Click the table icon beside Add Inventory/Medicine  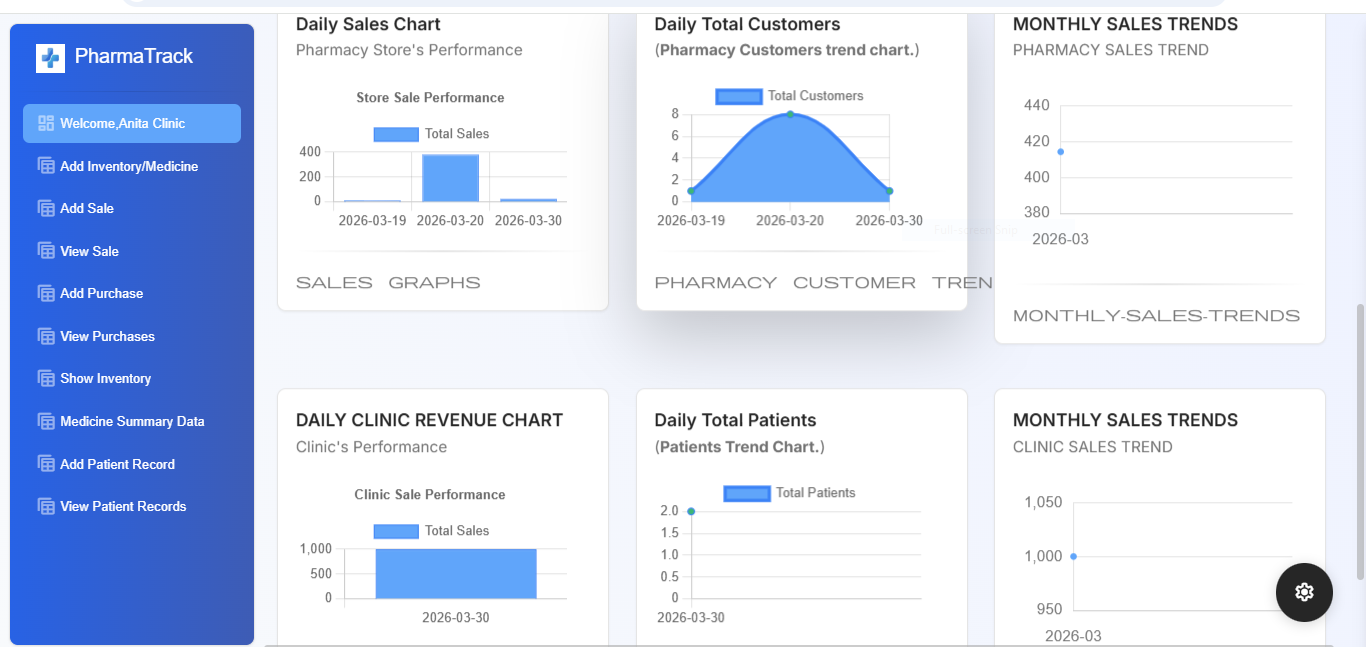[46, 166]
